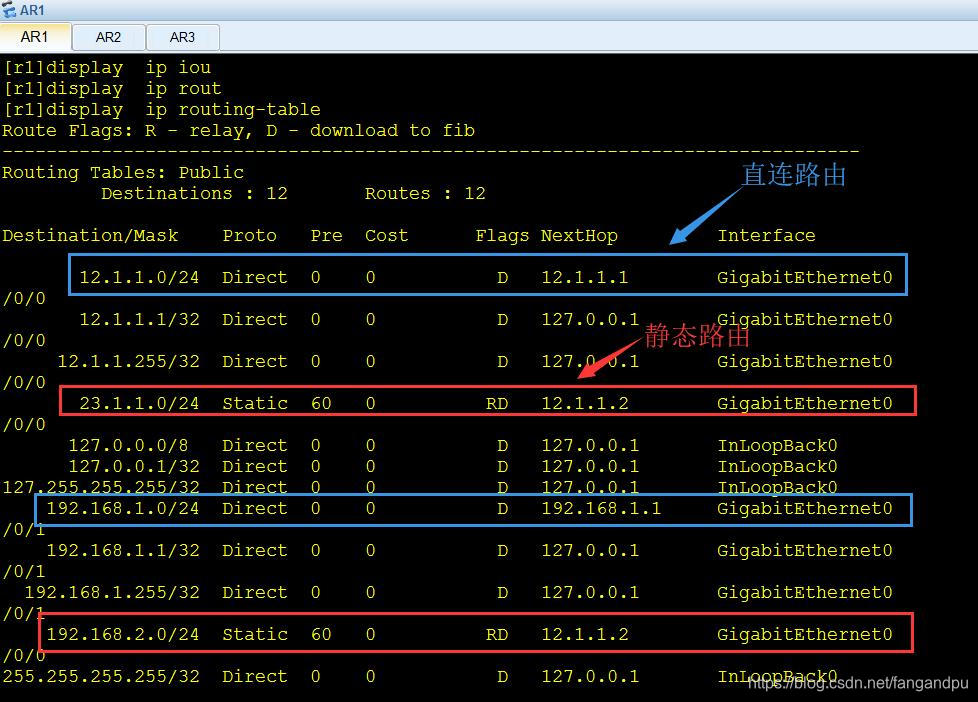Click the 'display ip routing-table' command line

pos(162,110)
